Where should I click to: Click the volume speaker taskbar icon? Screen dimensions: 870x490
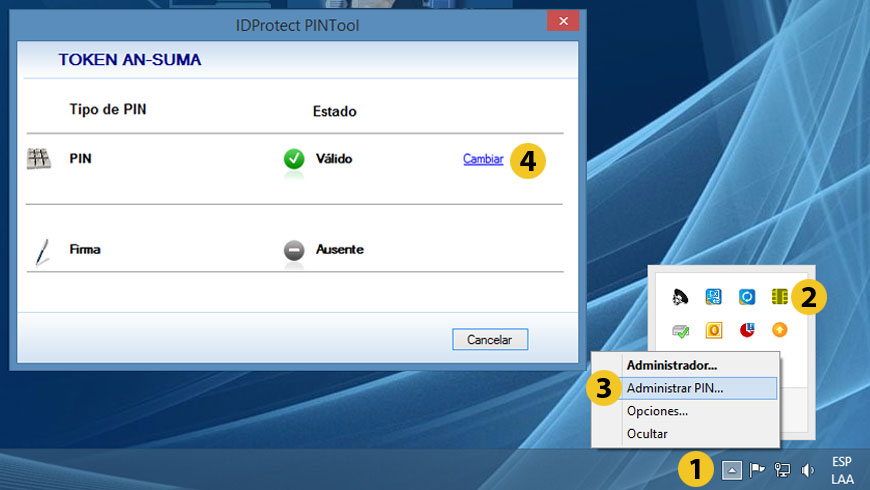coord(808,471)
